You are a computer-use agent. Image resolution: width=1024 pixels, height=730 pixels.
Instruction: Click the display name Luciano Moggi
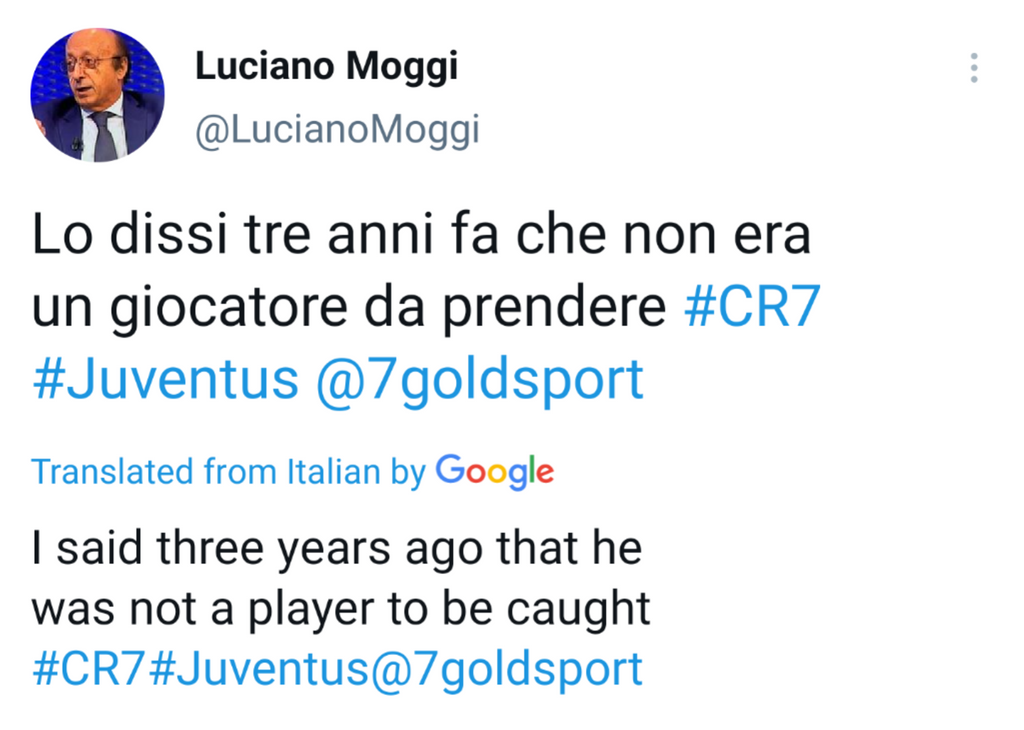tap(326, 67)
